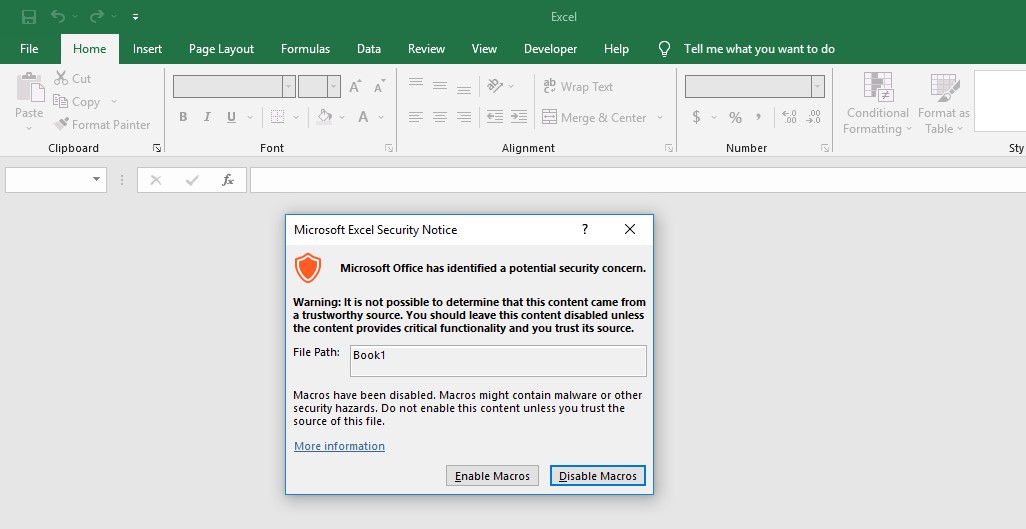Viewport: 1026px width, 529px height.
Task: Click Center alignment icon
Action: tap(440, 117)
